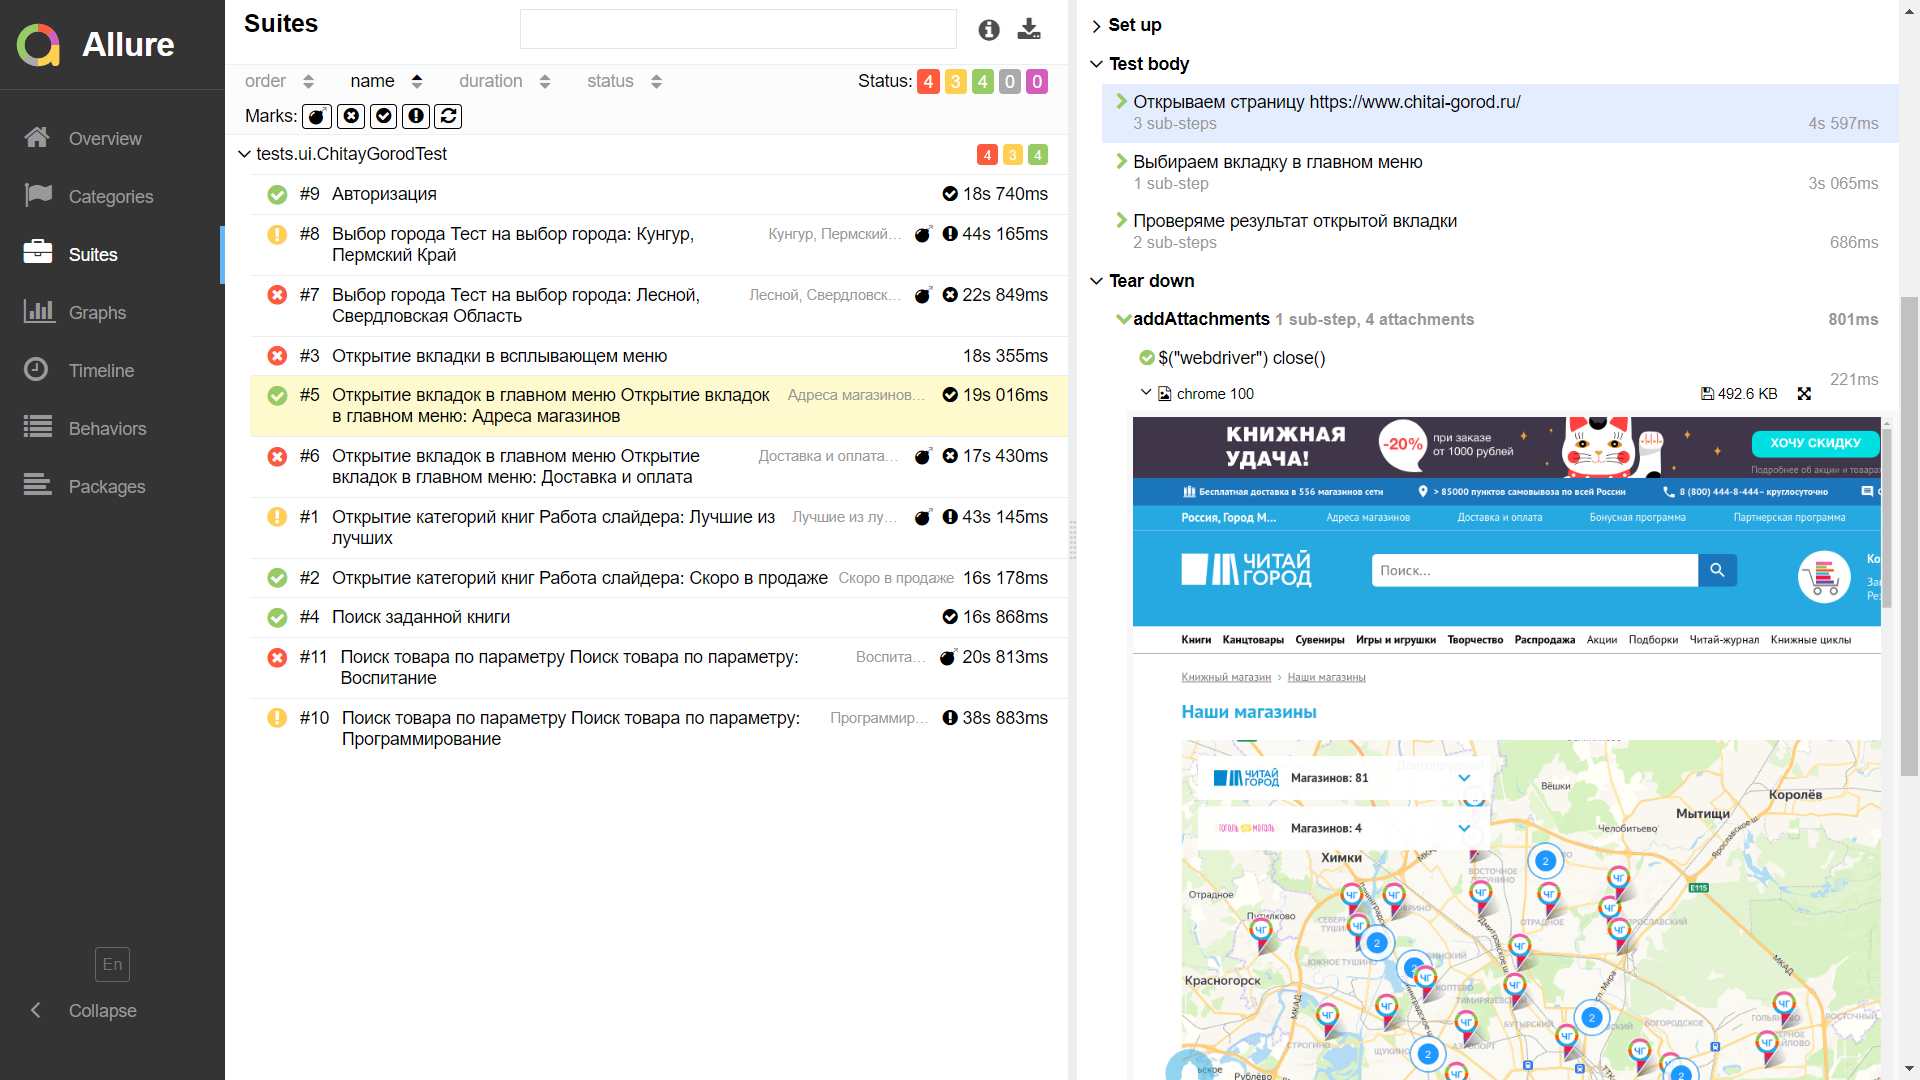Toggle the green passed status filter
The height and width of the screenshot is (1080, 1920).
982,81
